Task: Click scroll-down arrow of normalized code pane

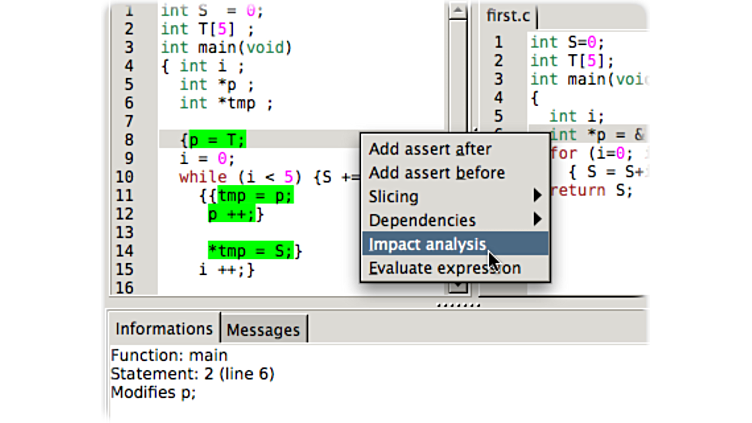Action: pos(457,285)
